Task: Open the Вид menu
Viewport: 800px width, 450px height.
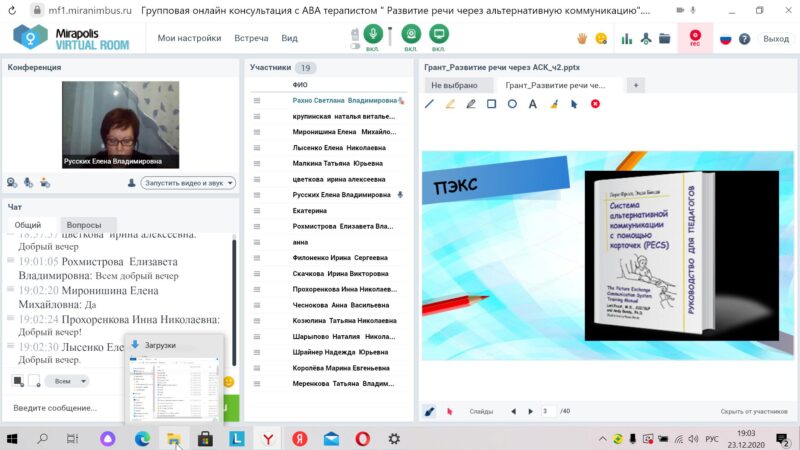Action: (x=289, y=38)
